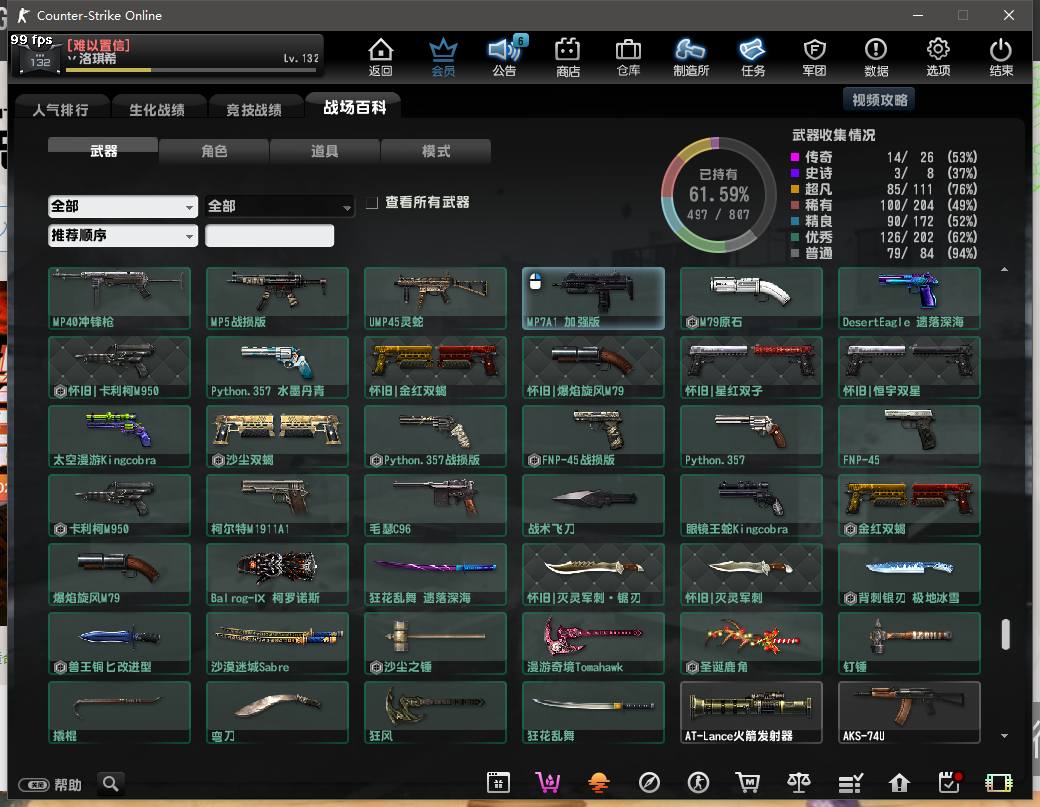The width and height of the screenshot is (1040, 807).
Task: Open the pink shopping cart icon
Action: pos(548,782)
